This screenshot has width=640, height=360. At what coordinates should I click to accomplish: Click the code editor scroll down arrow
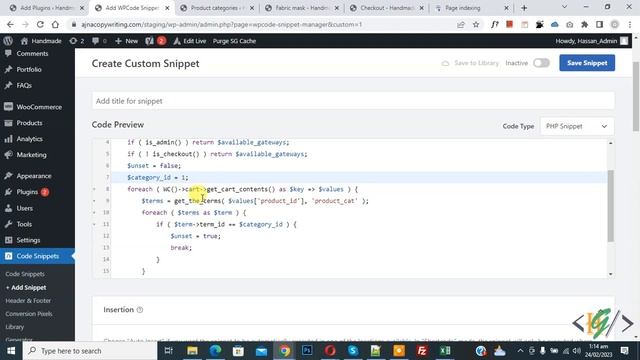click(x=611, y=274)
